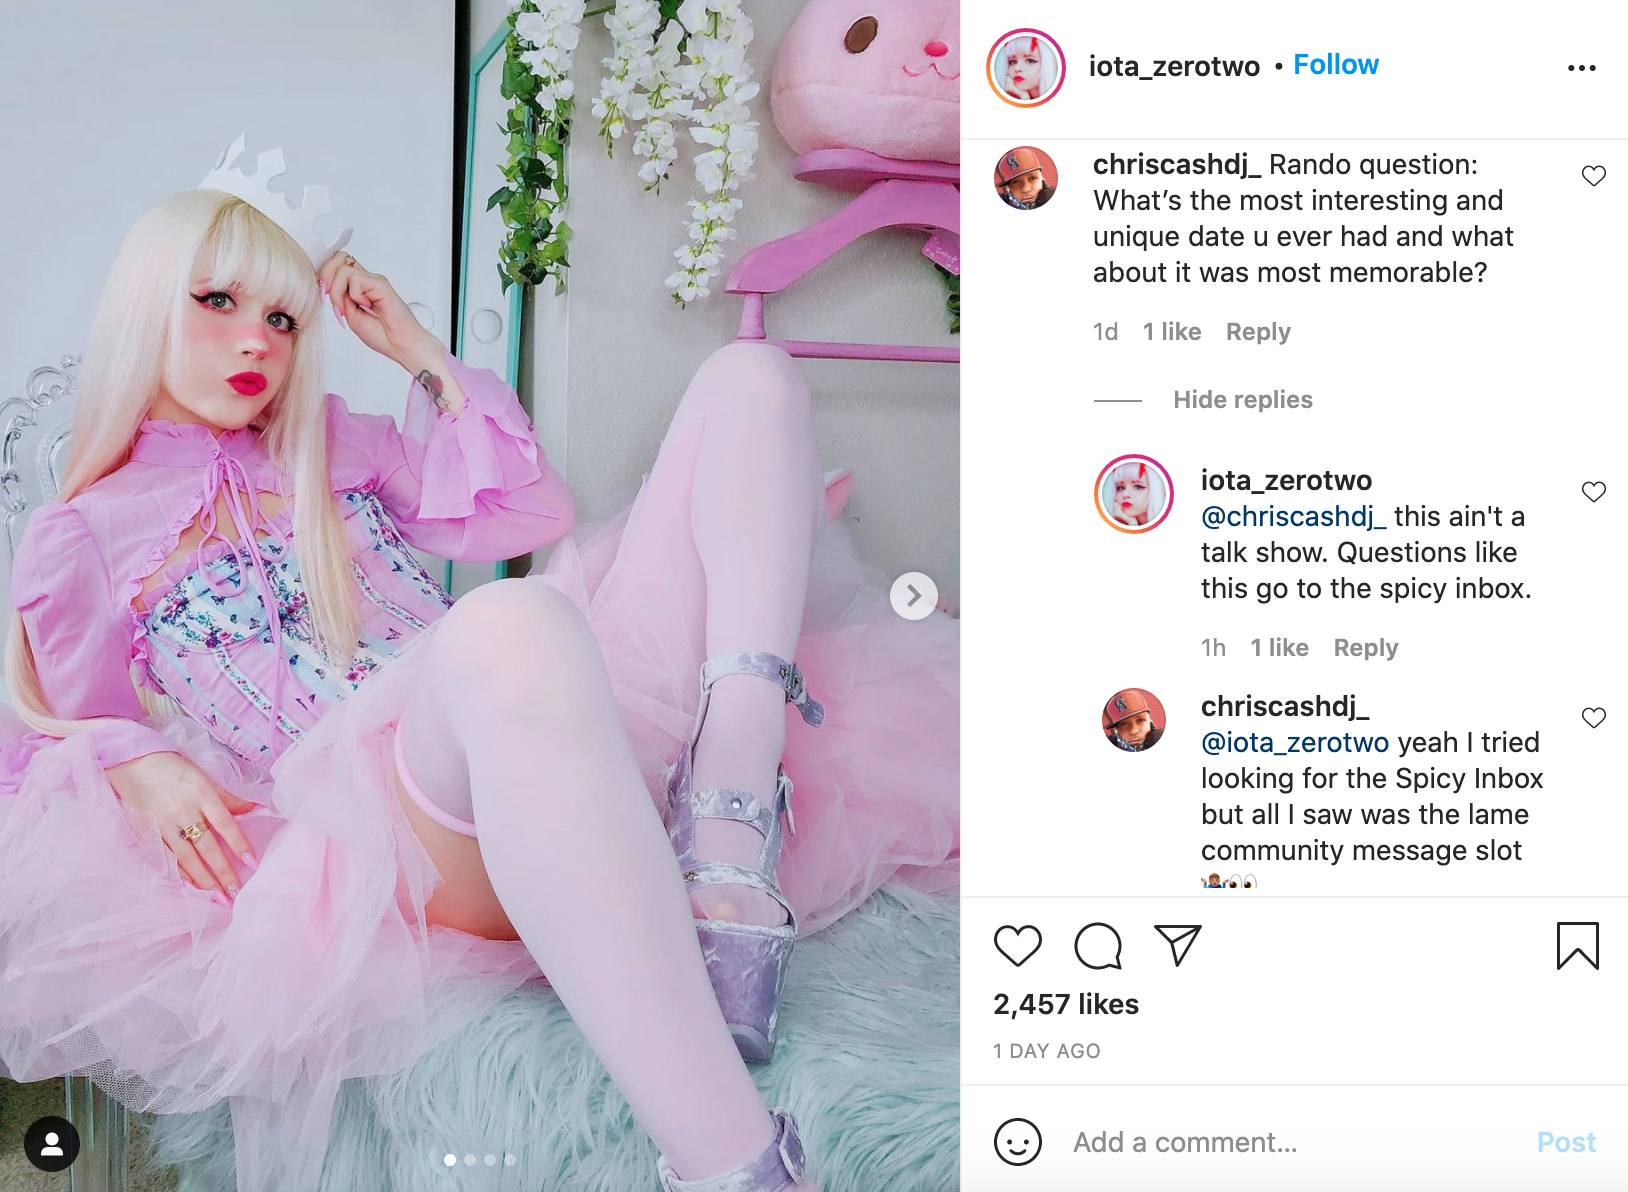Go to next photo arrow
1628x1192 pixels.
pyautogui.click(x=914, y=596)
